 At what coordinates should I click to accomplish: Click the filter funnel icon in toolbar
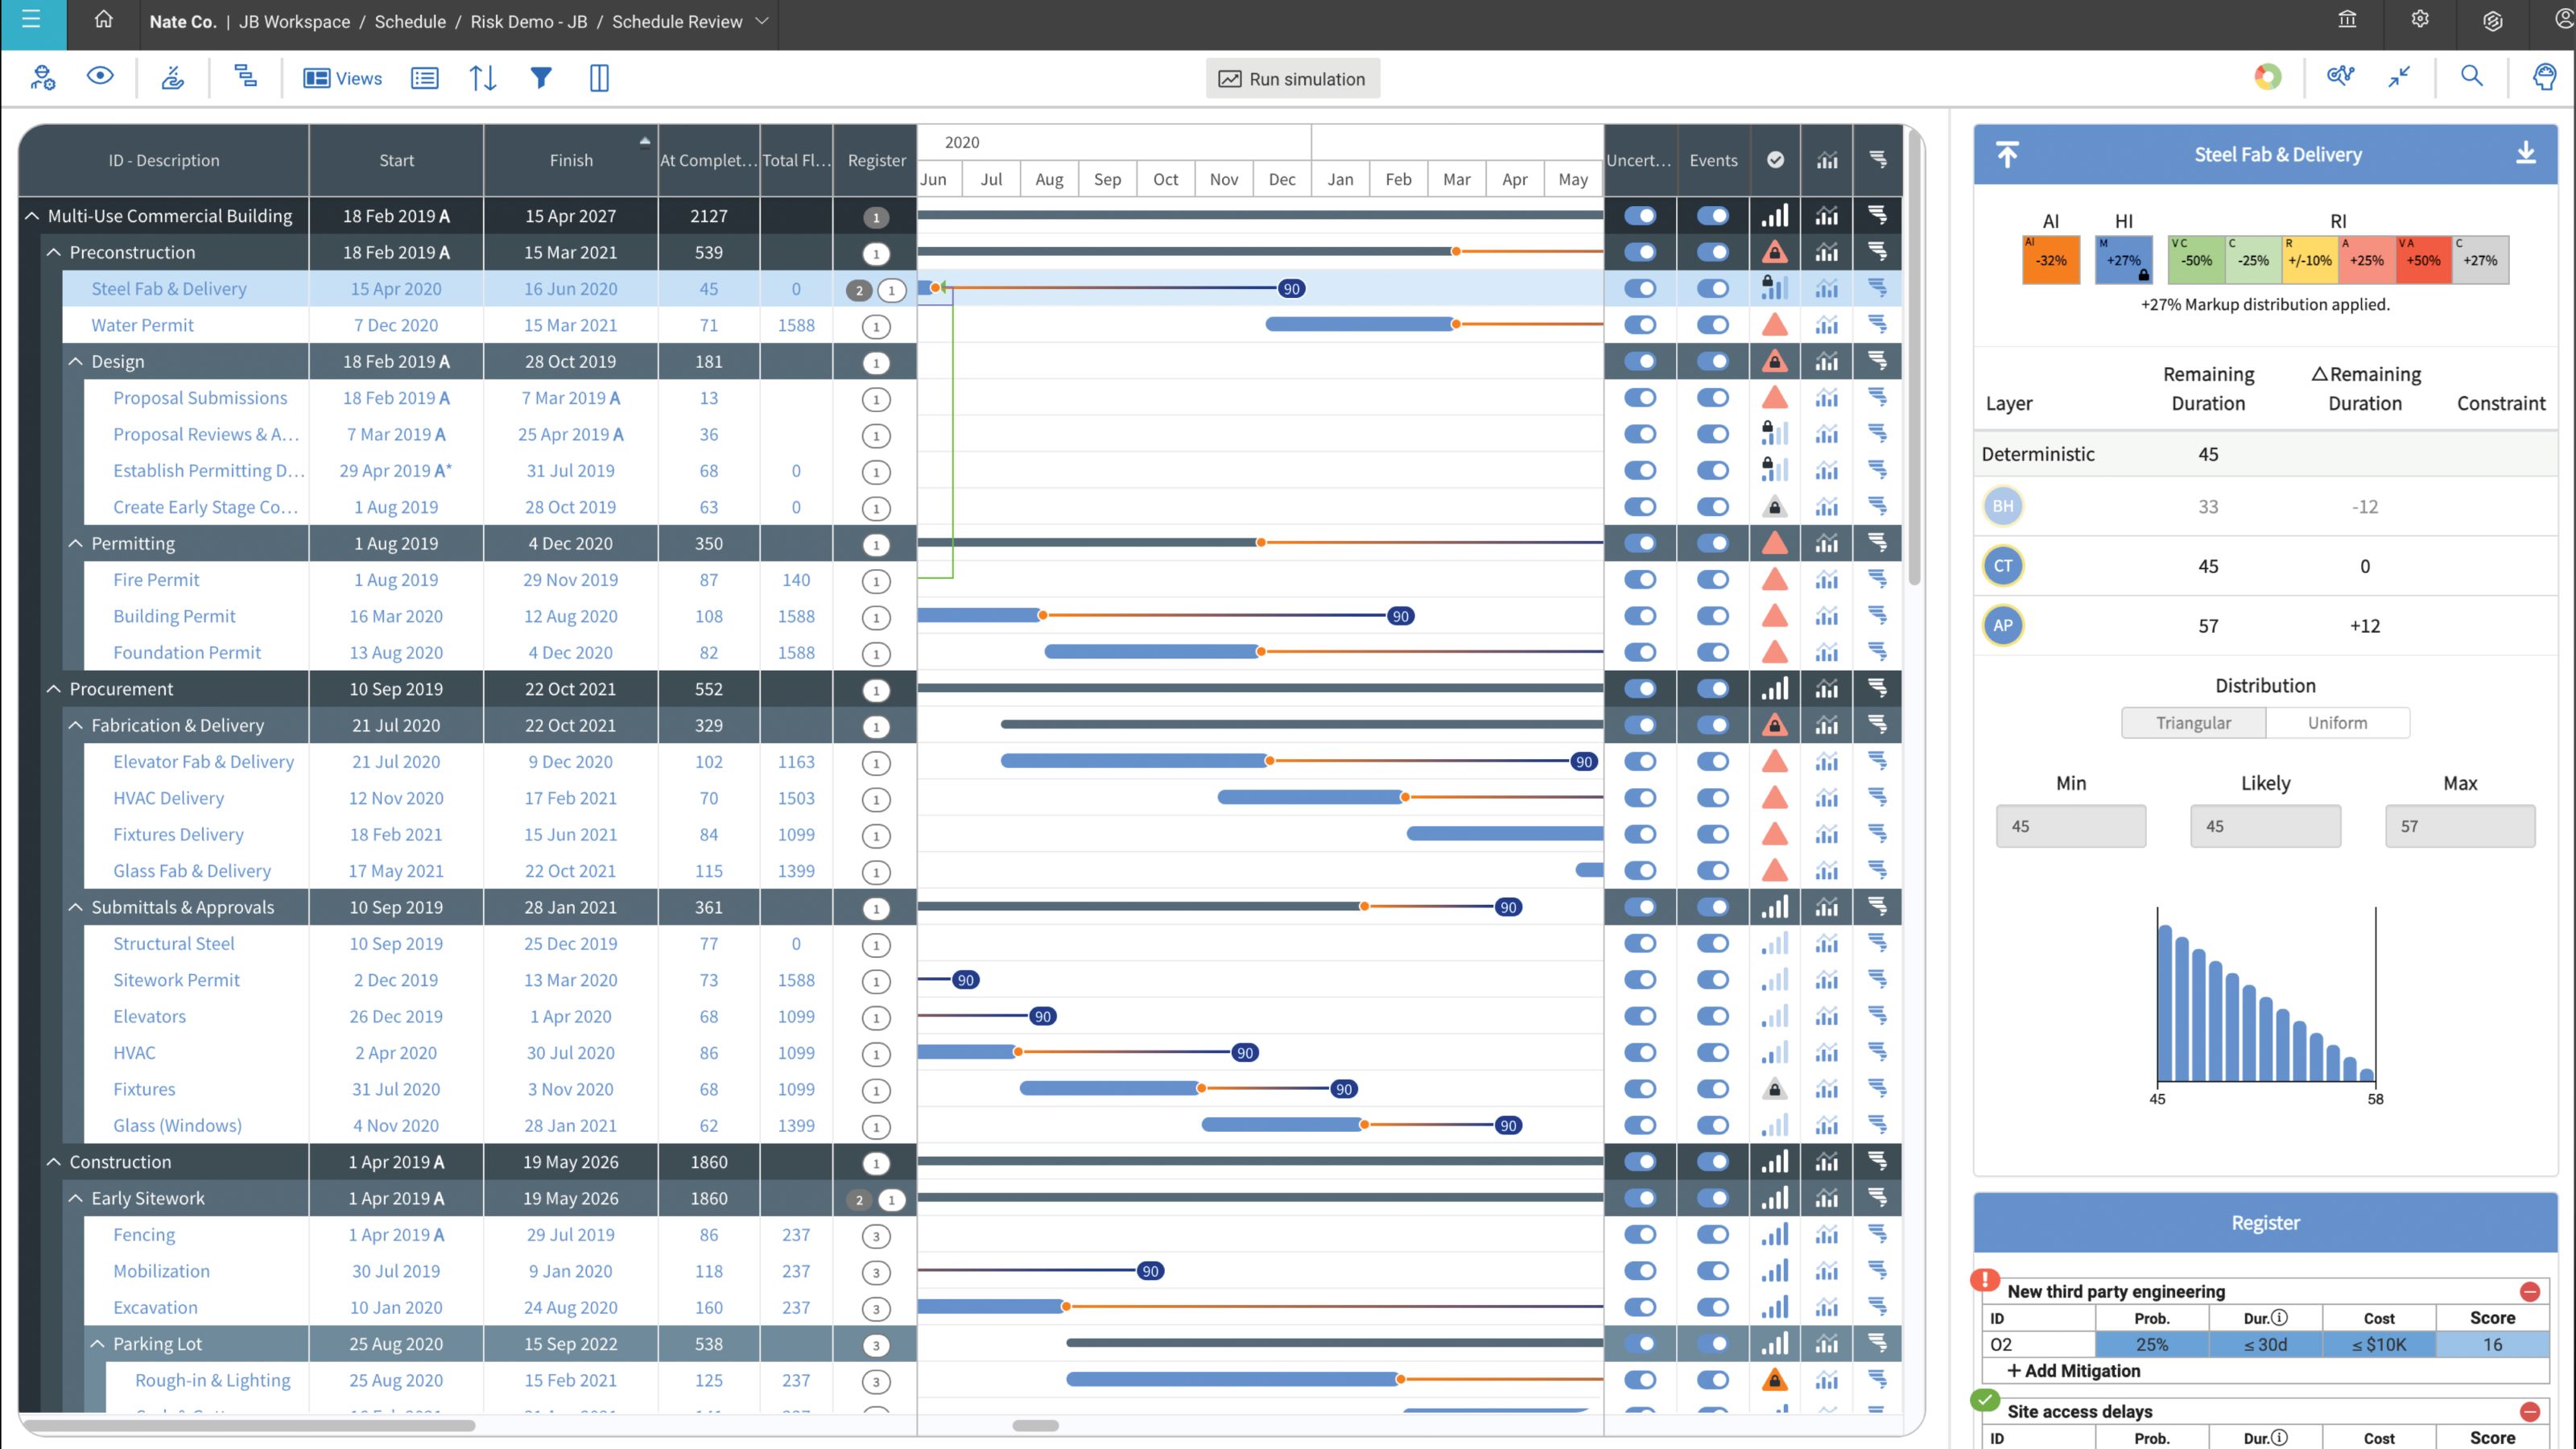(x=541, y=78)
